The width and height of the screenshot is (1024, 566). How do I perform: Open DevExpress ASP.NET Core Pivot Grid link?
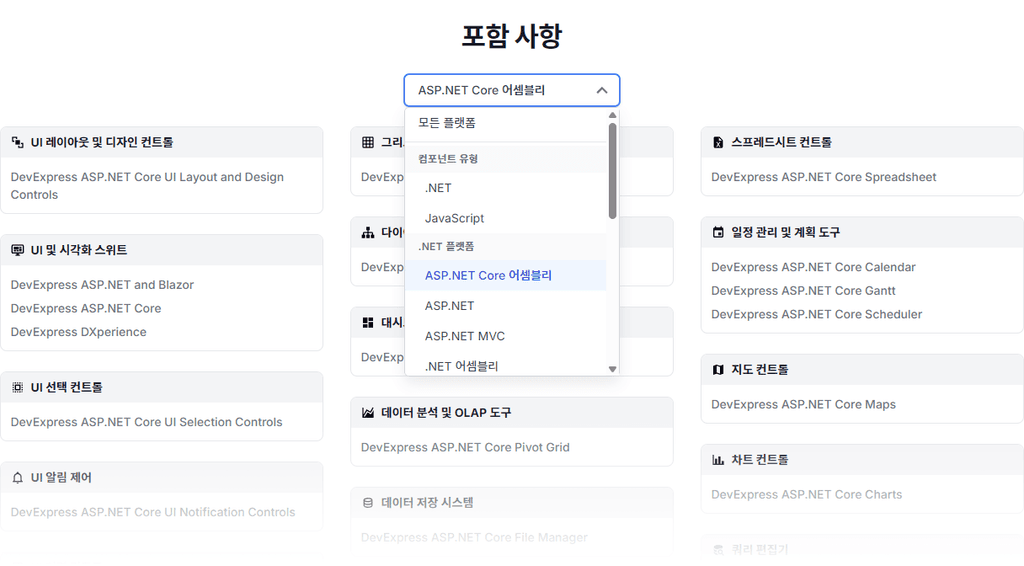tap(465, 447)
